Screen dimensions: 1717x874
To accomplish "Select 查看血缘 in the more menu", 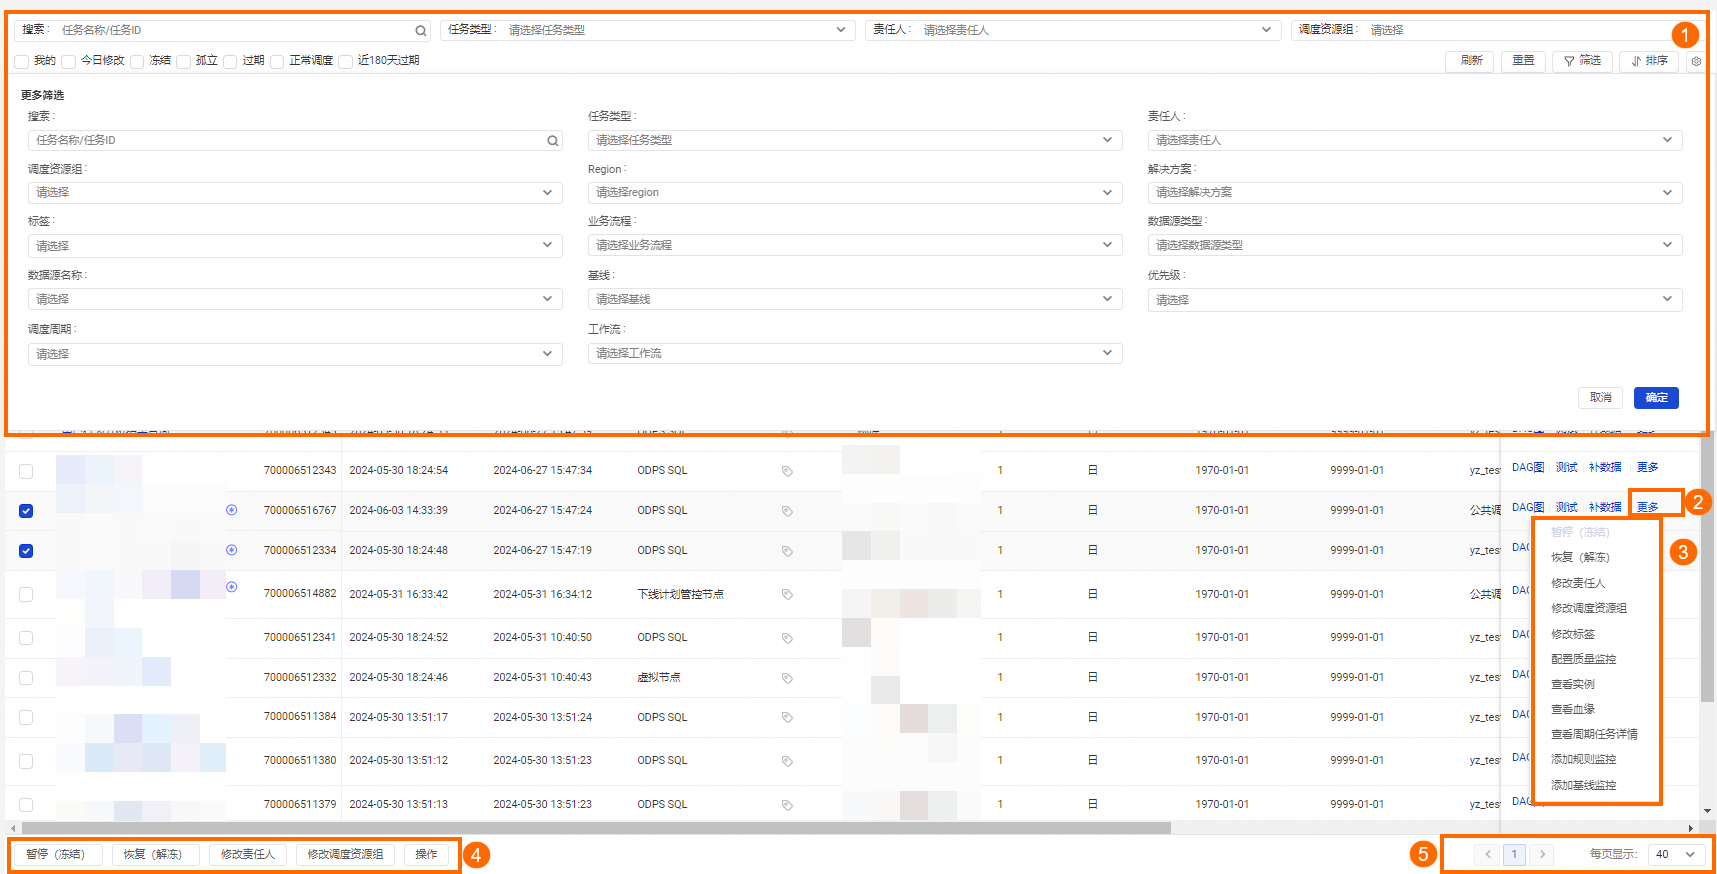I will click(1573, 709).
